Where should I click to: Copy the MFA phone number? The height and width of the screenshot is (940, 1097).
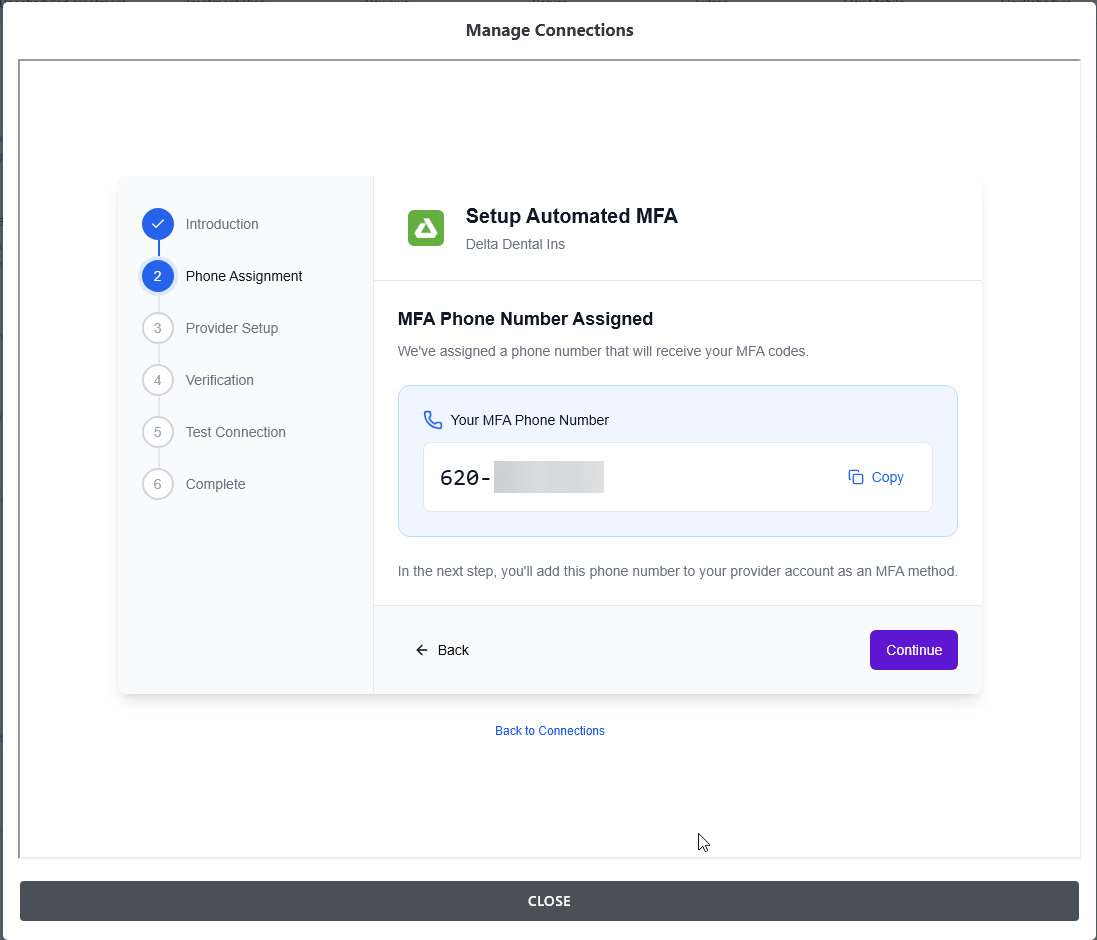click(876, 477)
